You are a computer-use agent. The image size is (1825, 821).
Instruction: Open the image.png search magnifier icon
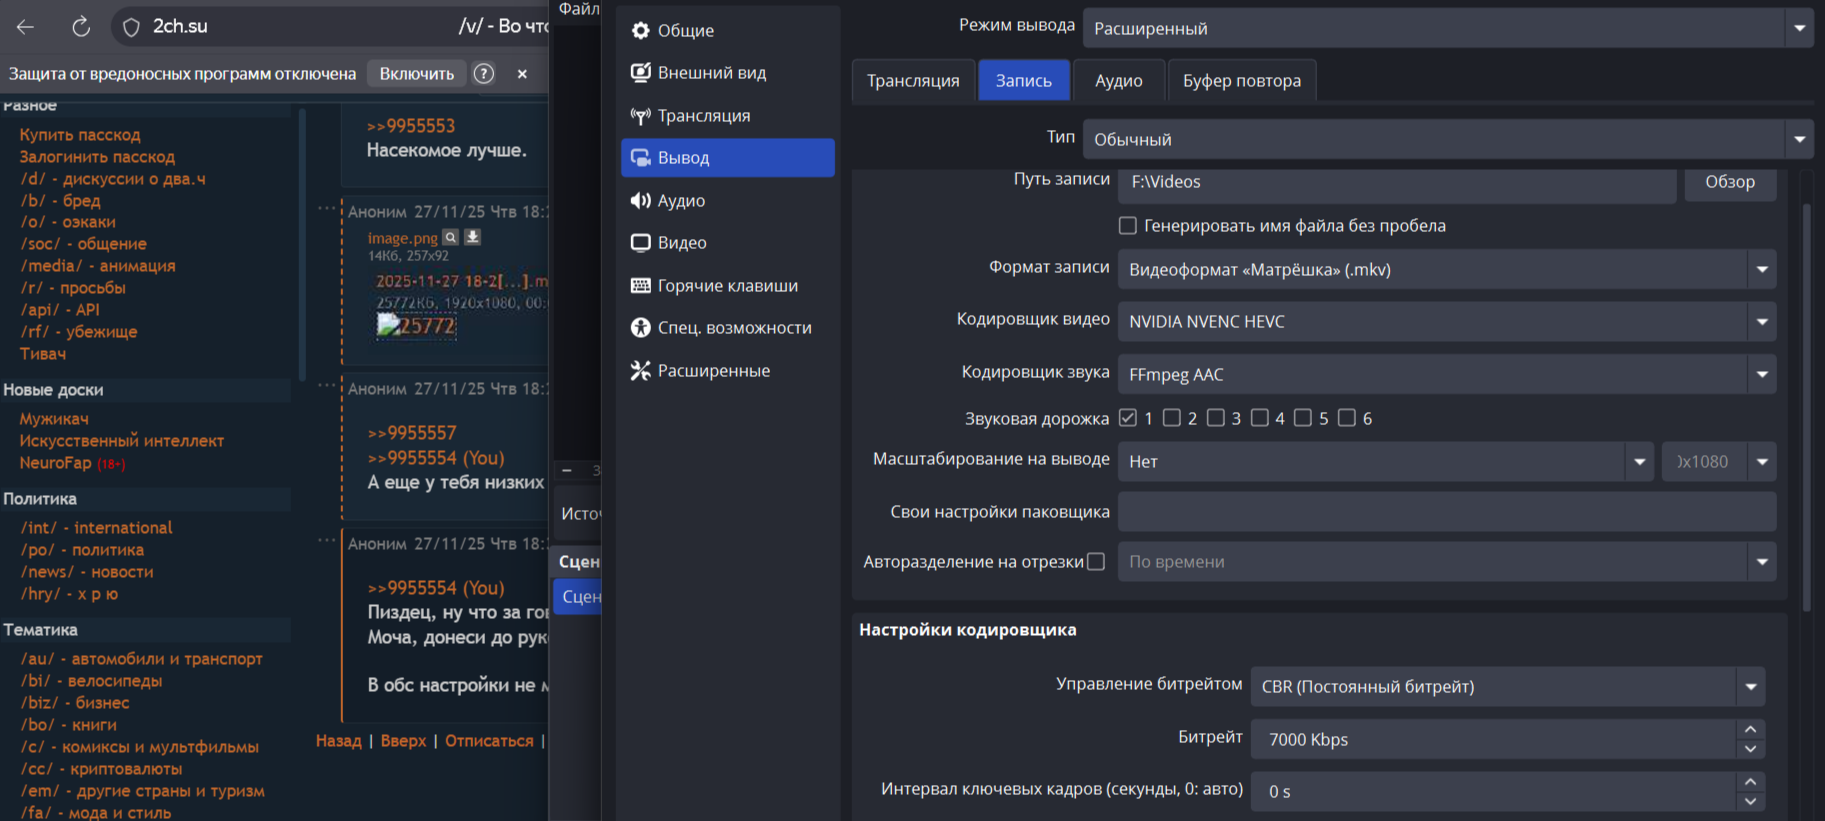point(451,238)
